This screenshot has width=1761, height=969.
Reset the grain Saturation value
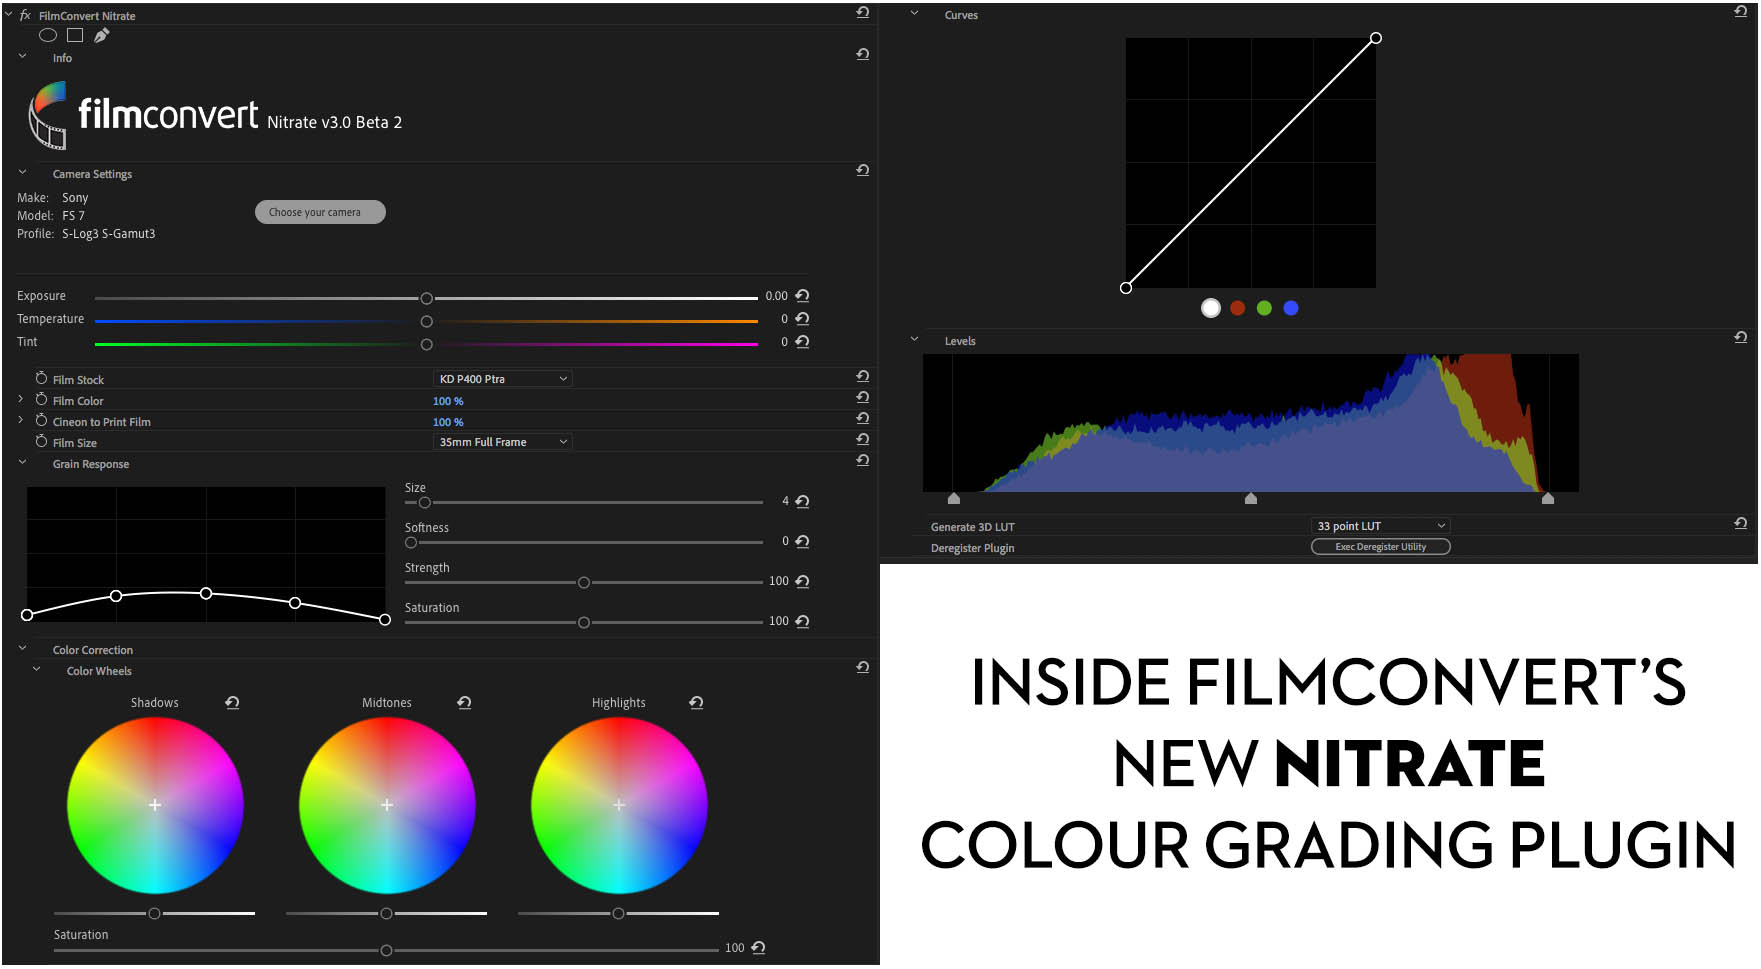(802, 621)
